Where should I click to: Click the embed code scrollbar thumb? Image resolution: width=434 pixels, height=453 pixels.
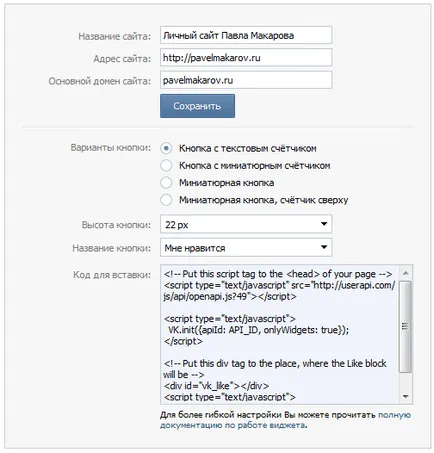405,327
